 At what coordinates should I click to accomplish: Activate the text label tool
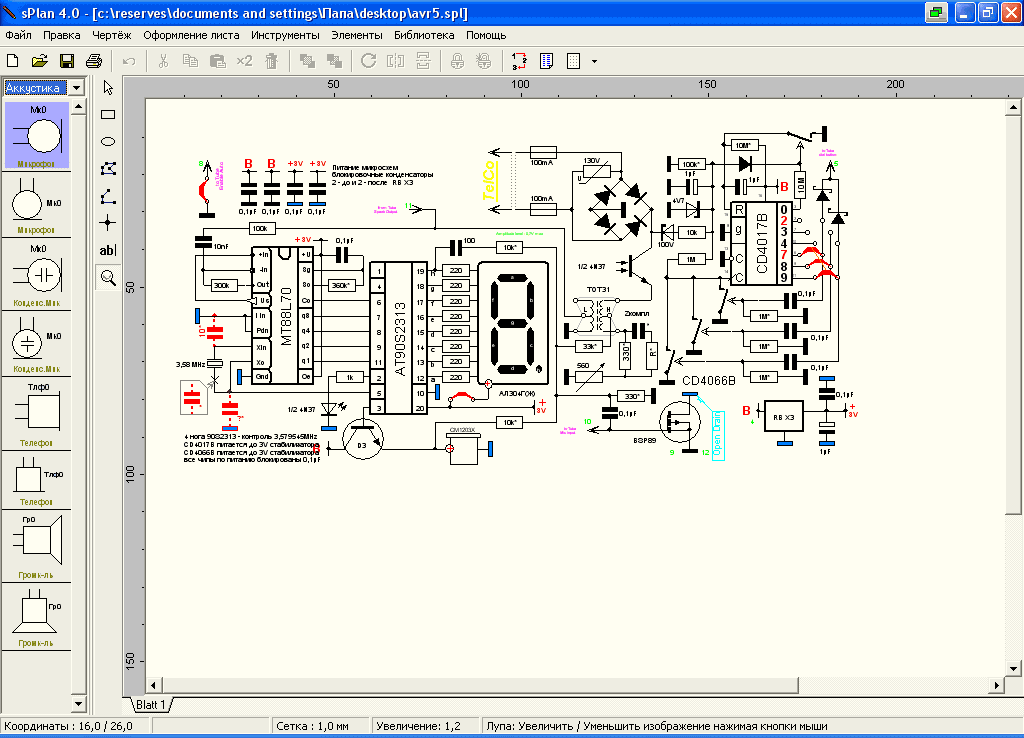(x=109, y=250)
